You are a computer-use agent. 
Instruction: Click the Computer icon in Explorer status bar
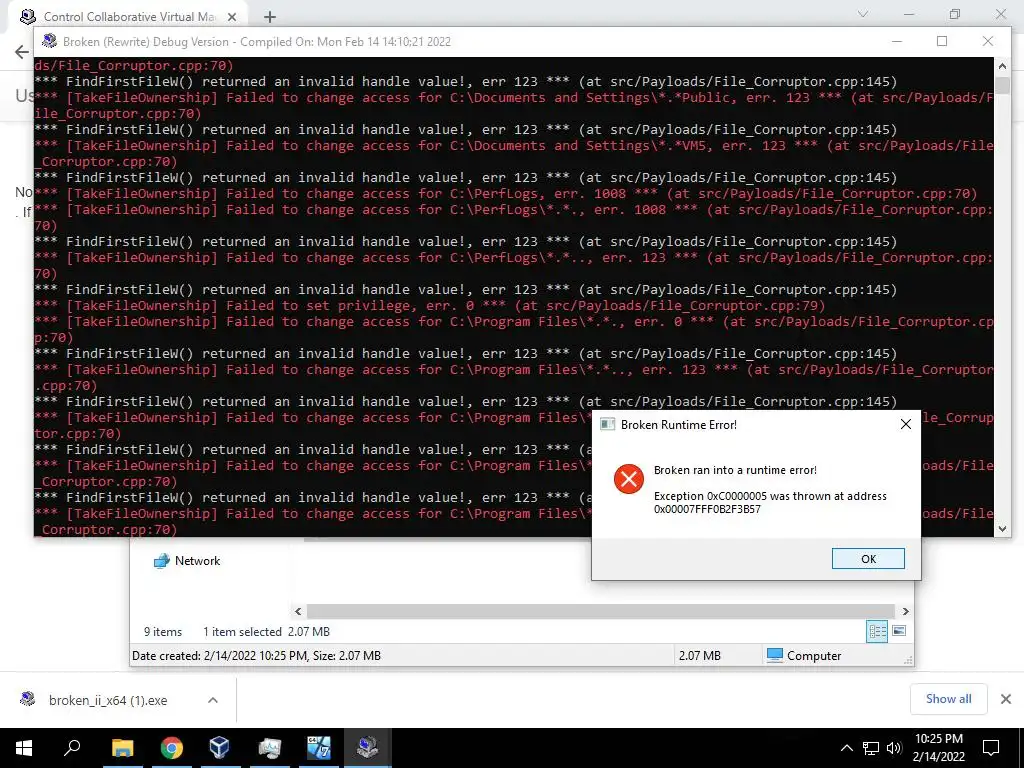point(775,655)
